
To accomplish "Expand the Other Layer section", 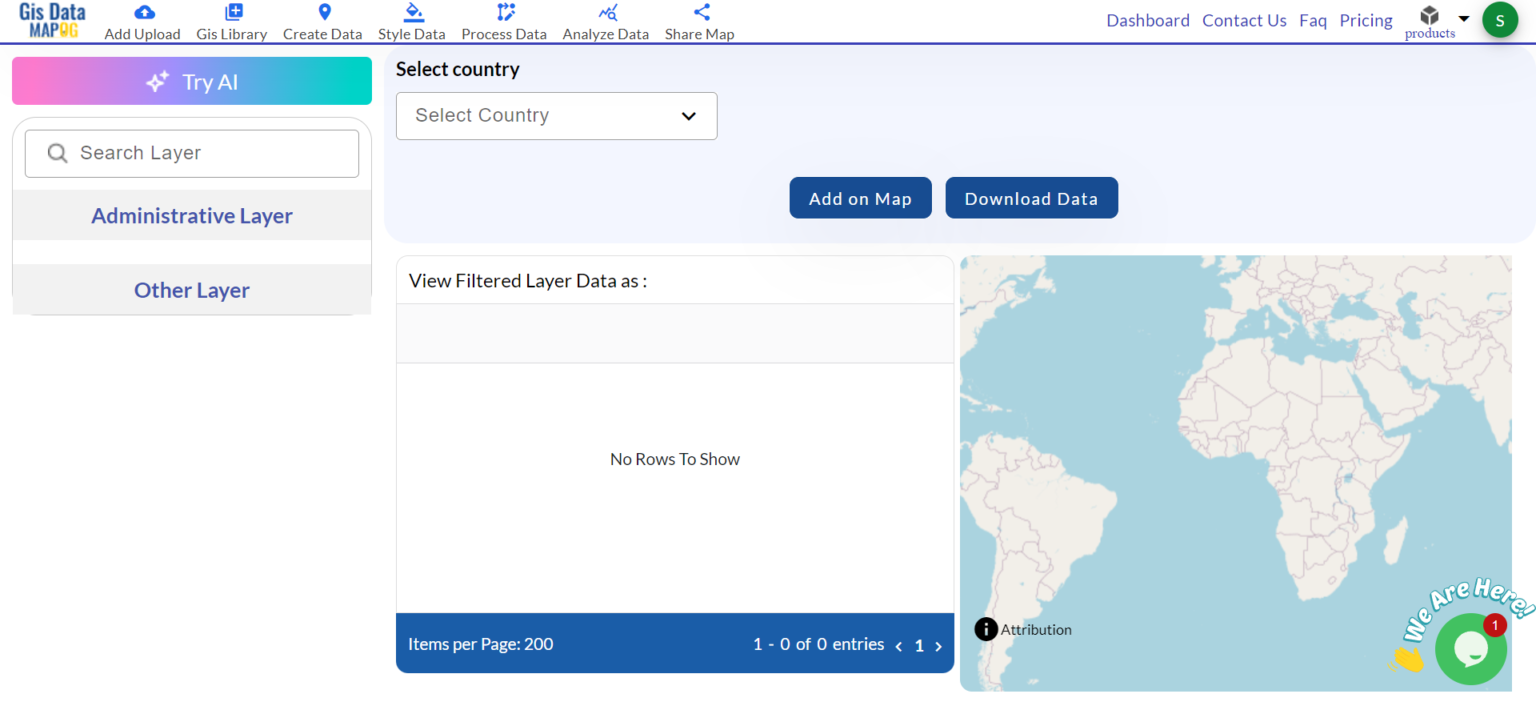I will [192, 290].
